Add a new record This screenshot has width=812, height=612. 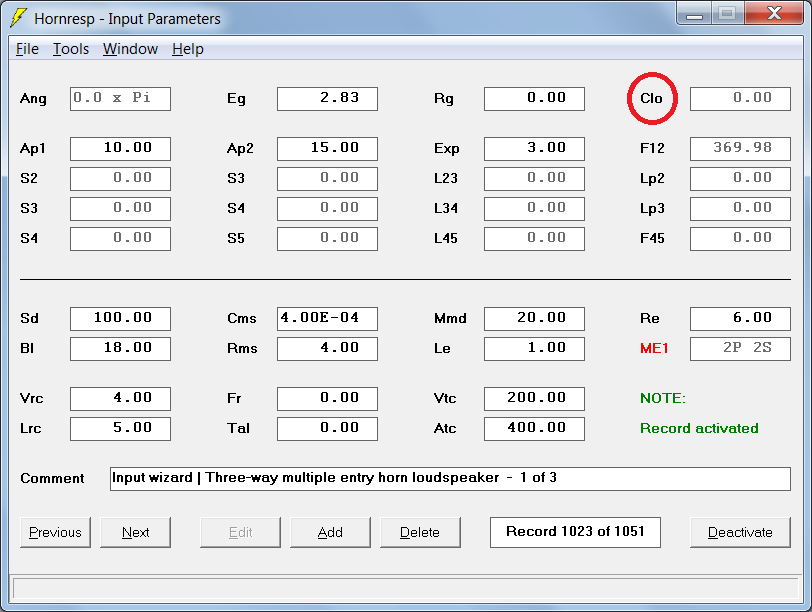coord(330,532)
